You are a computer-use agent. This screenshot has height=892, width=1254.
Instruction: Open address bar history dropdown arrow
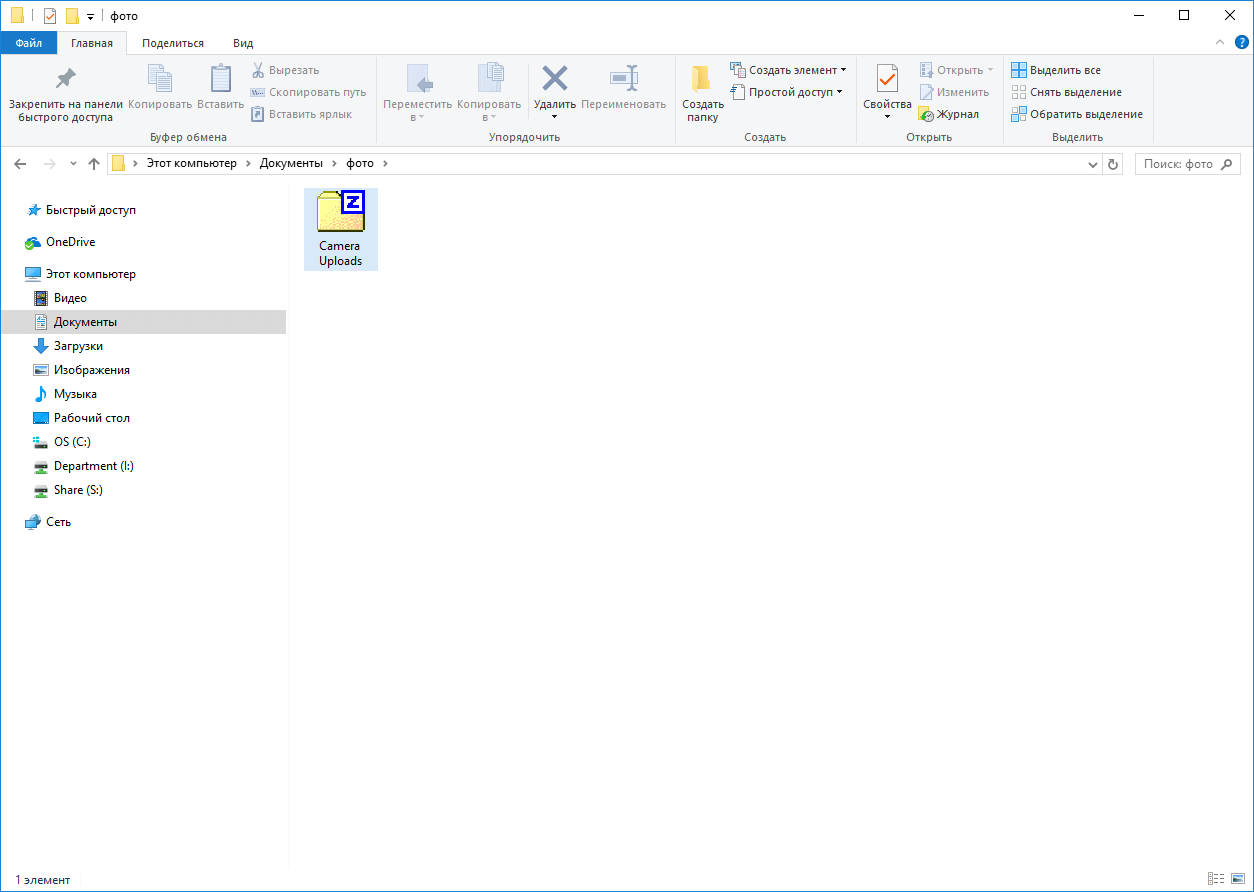point(1093,164)
